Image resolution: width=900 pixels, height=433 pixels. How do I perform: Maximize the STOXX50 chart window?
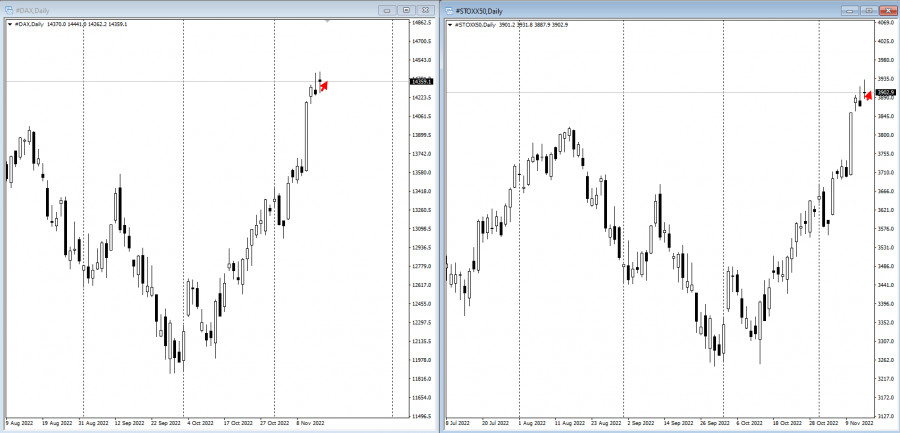(867, 10)
